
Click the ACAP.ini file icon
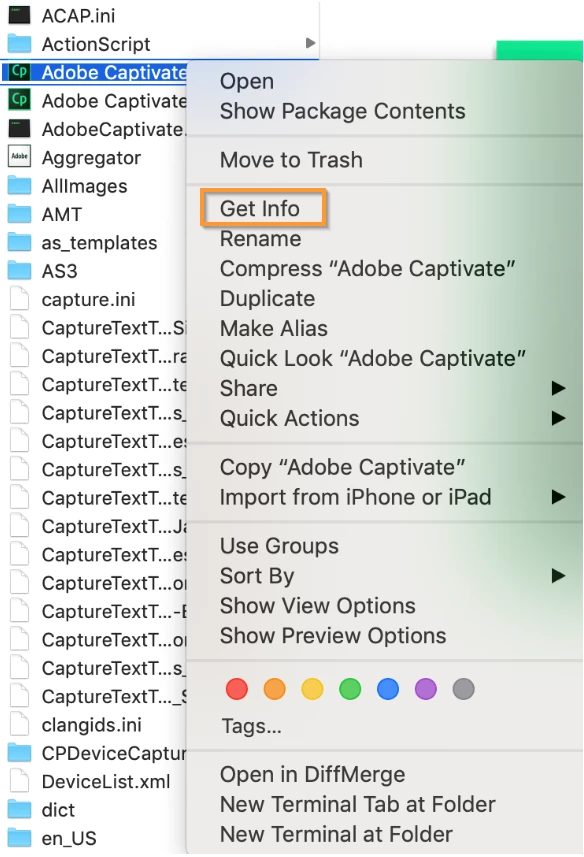click(x=20, y=15)
